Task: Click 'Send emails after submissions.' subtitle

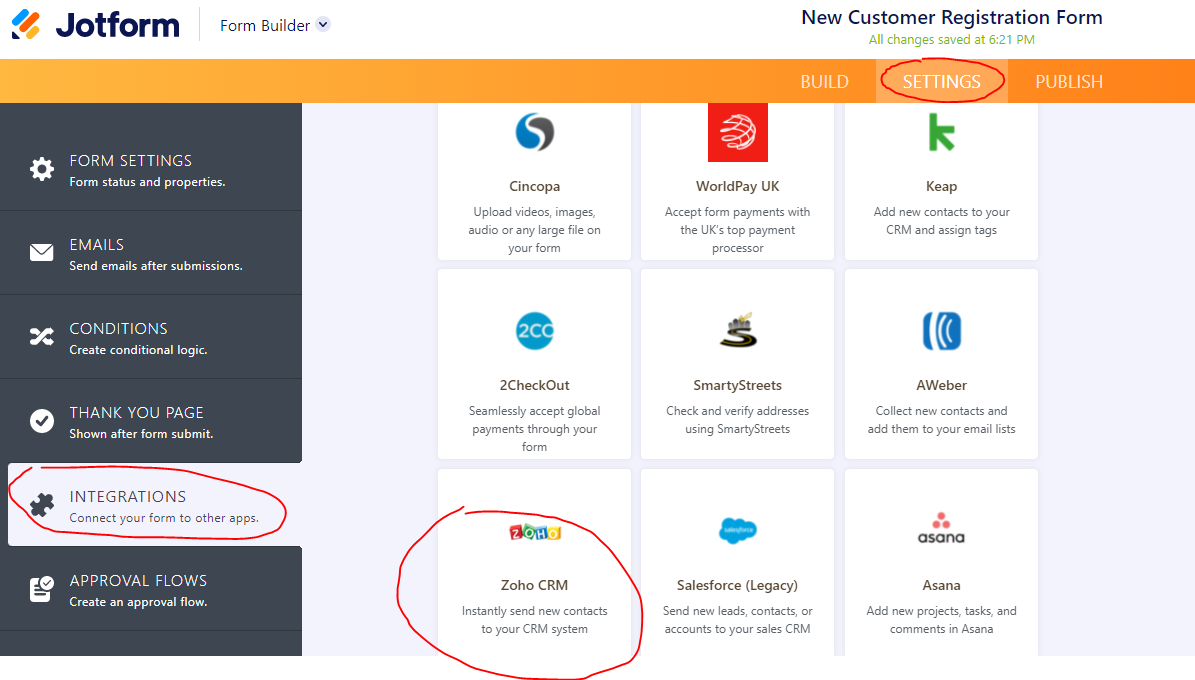Action: [155, 266]
